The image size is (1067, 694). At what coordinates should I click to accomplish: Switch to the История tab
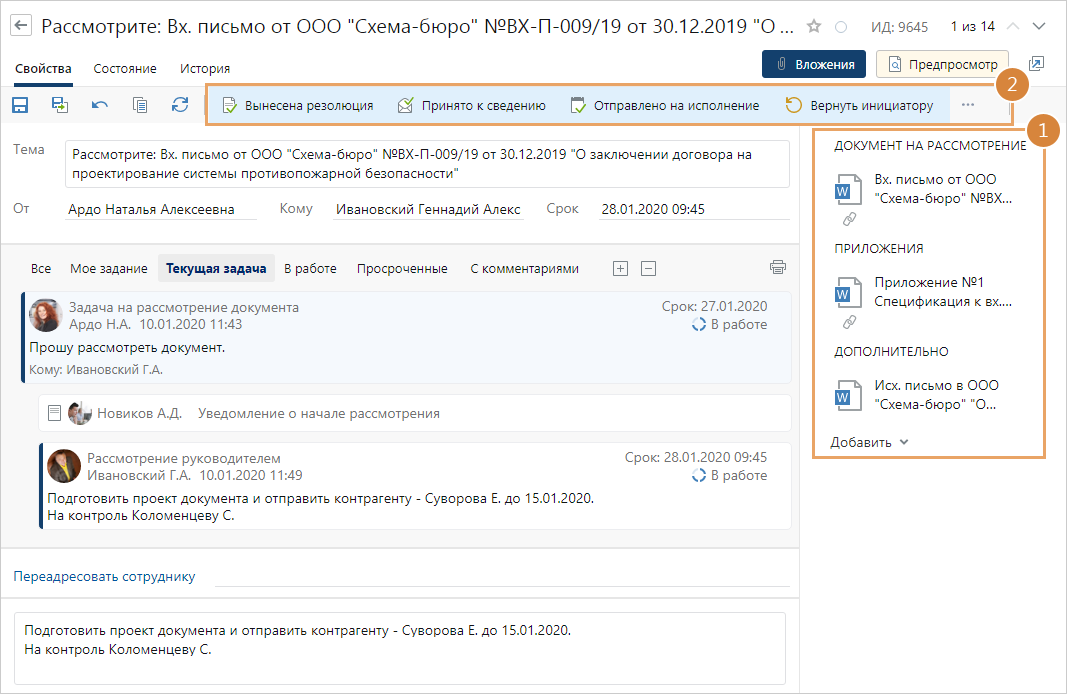pos(205,69)
